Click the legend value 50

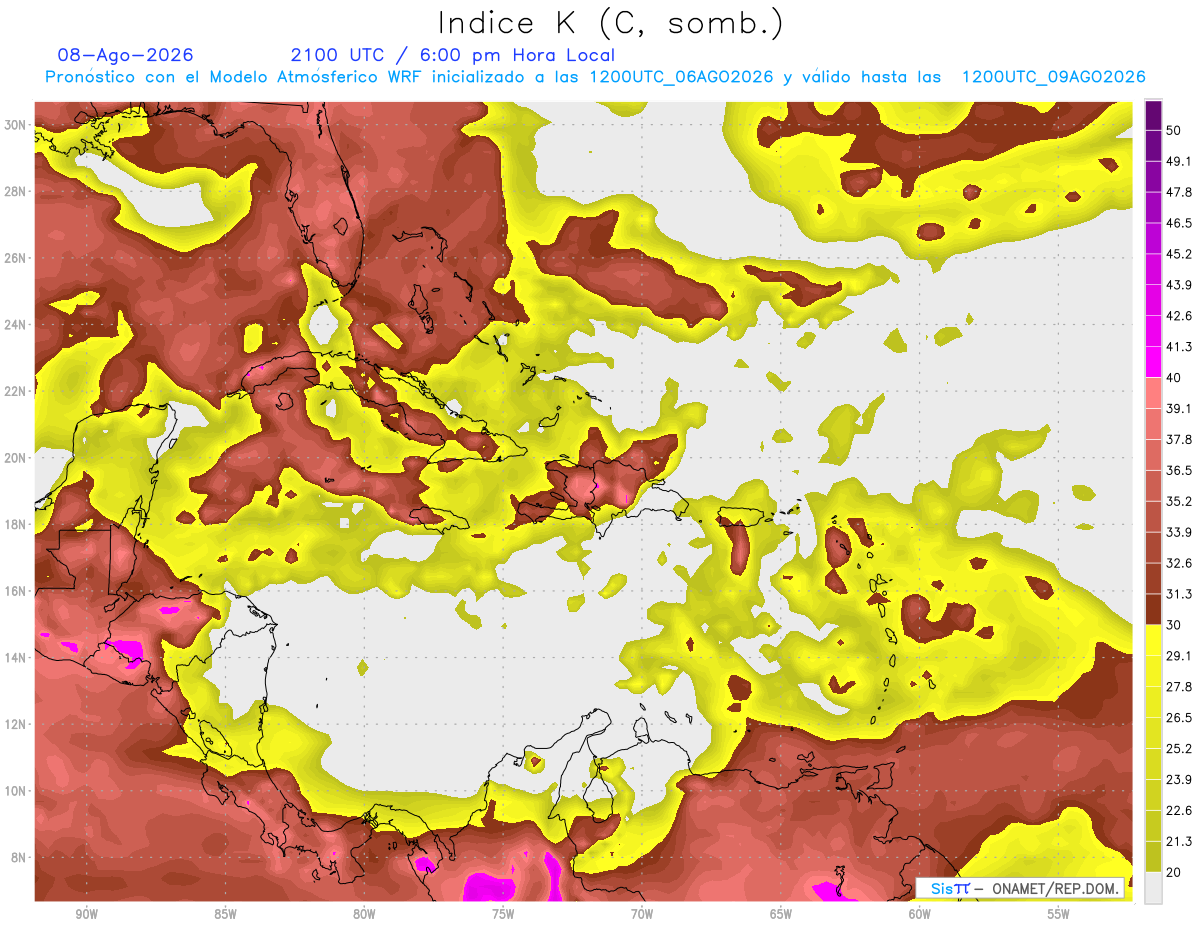(1175, 130)
